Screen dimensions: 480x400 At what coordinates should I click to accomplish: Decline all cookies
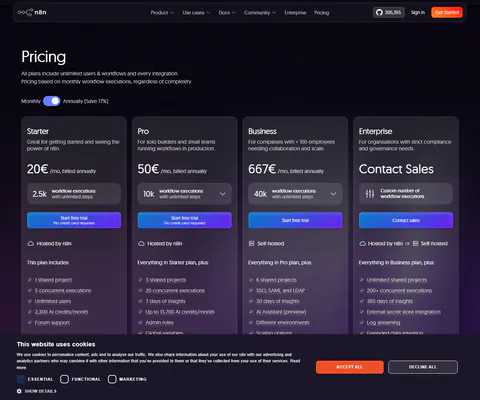pyautogui.click(x=423, y=367)
